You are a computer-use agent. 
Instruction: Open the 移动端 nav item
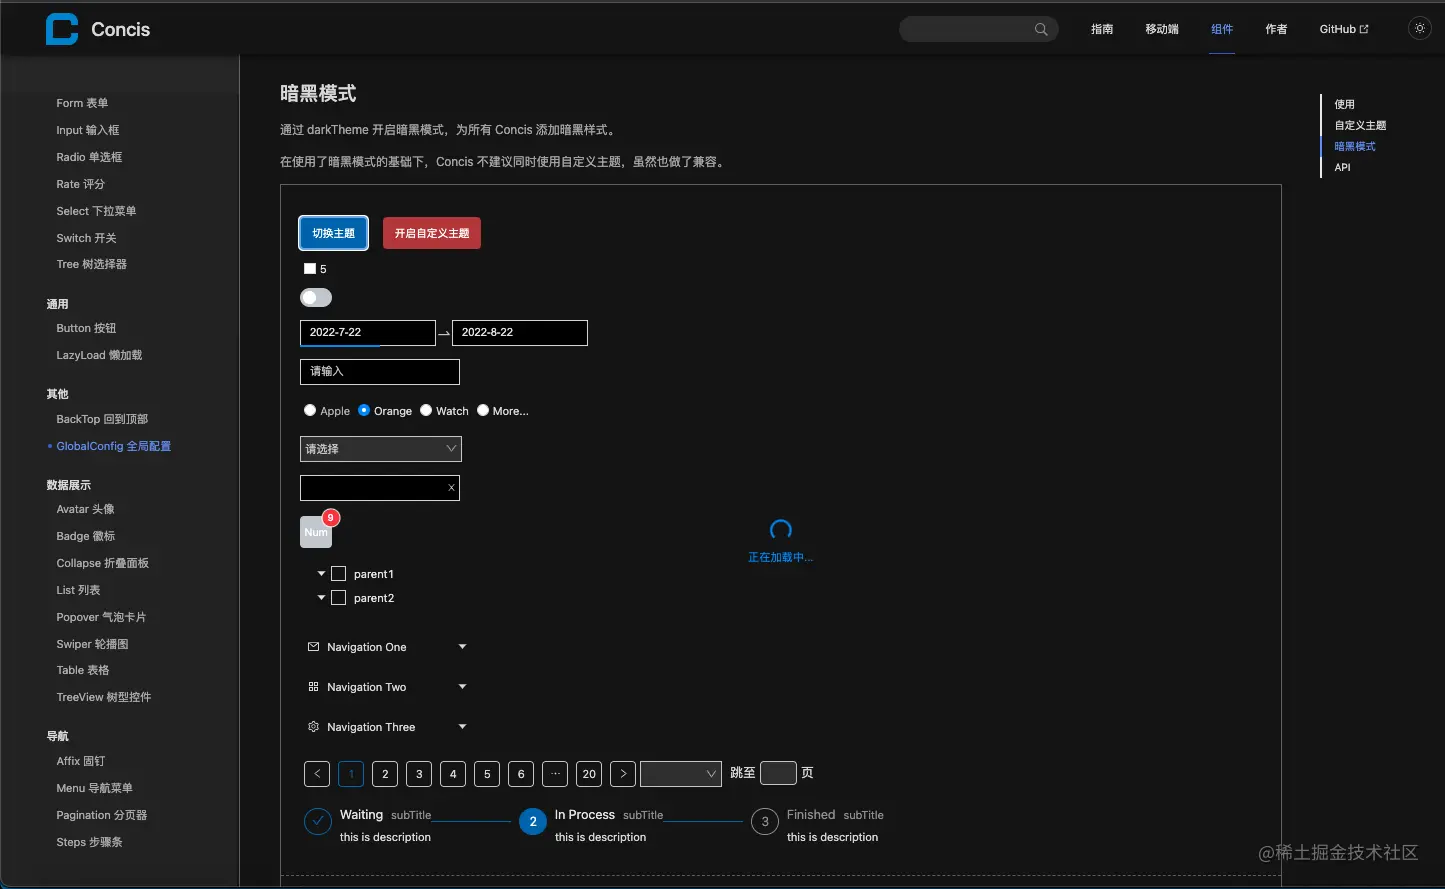tap(1162, 29)
